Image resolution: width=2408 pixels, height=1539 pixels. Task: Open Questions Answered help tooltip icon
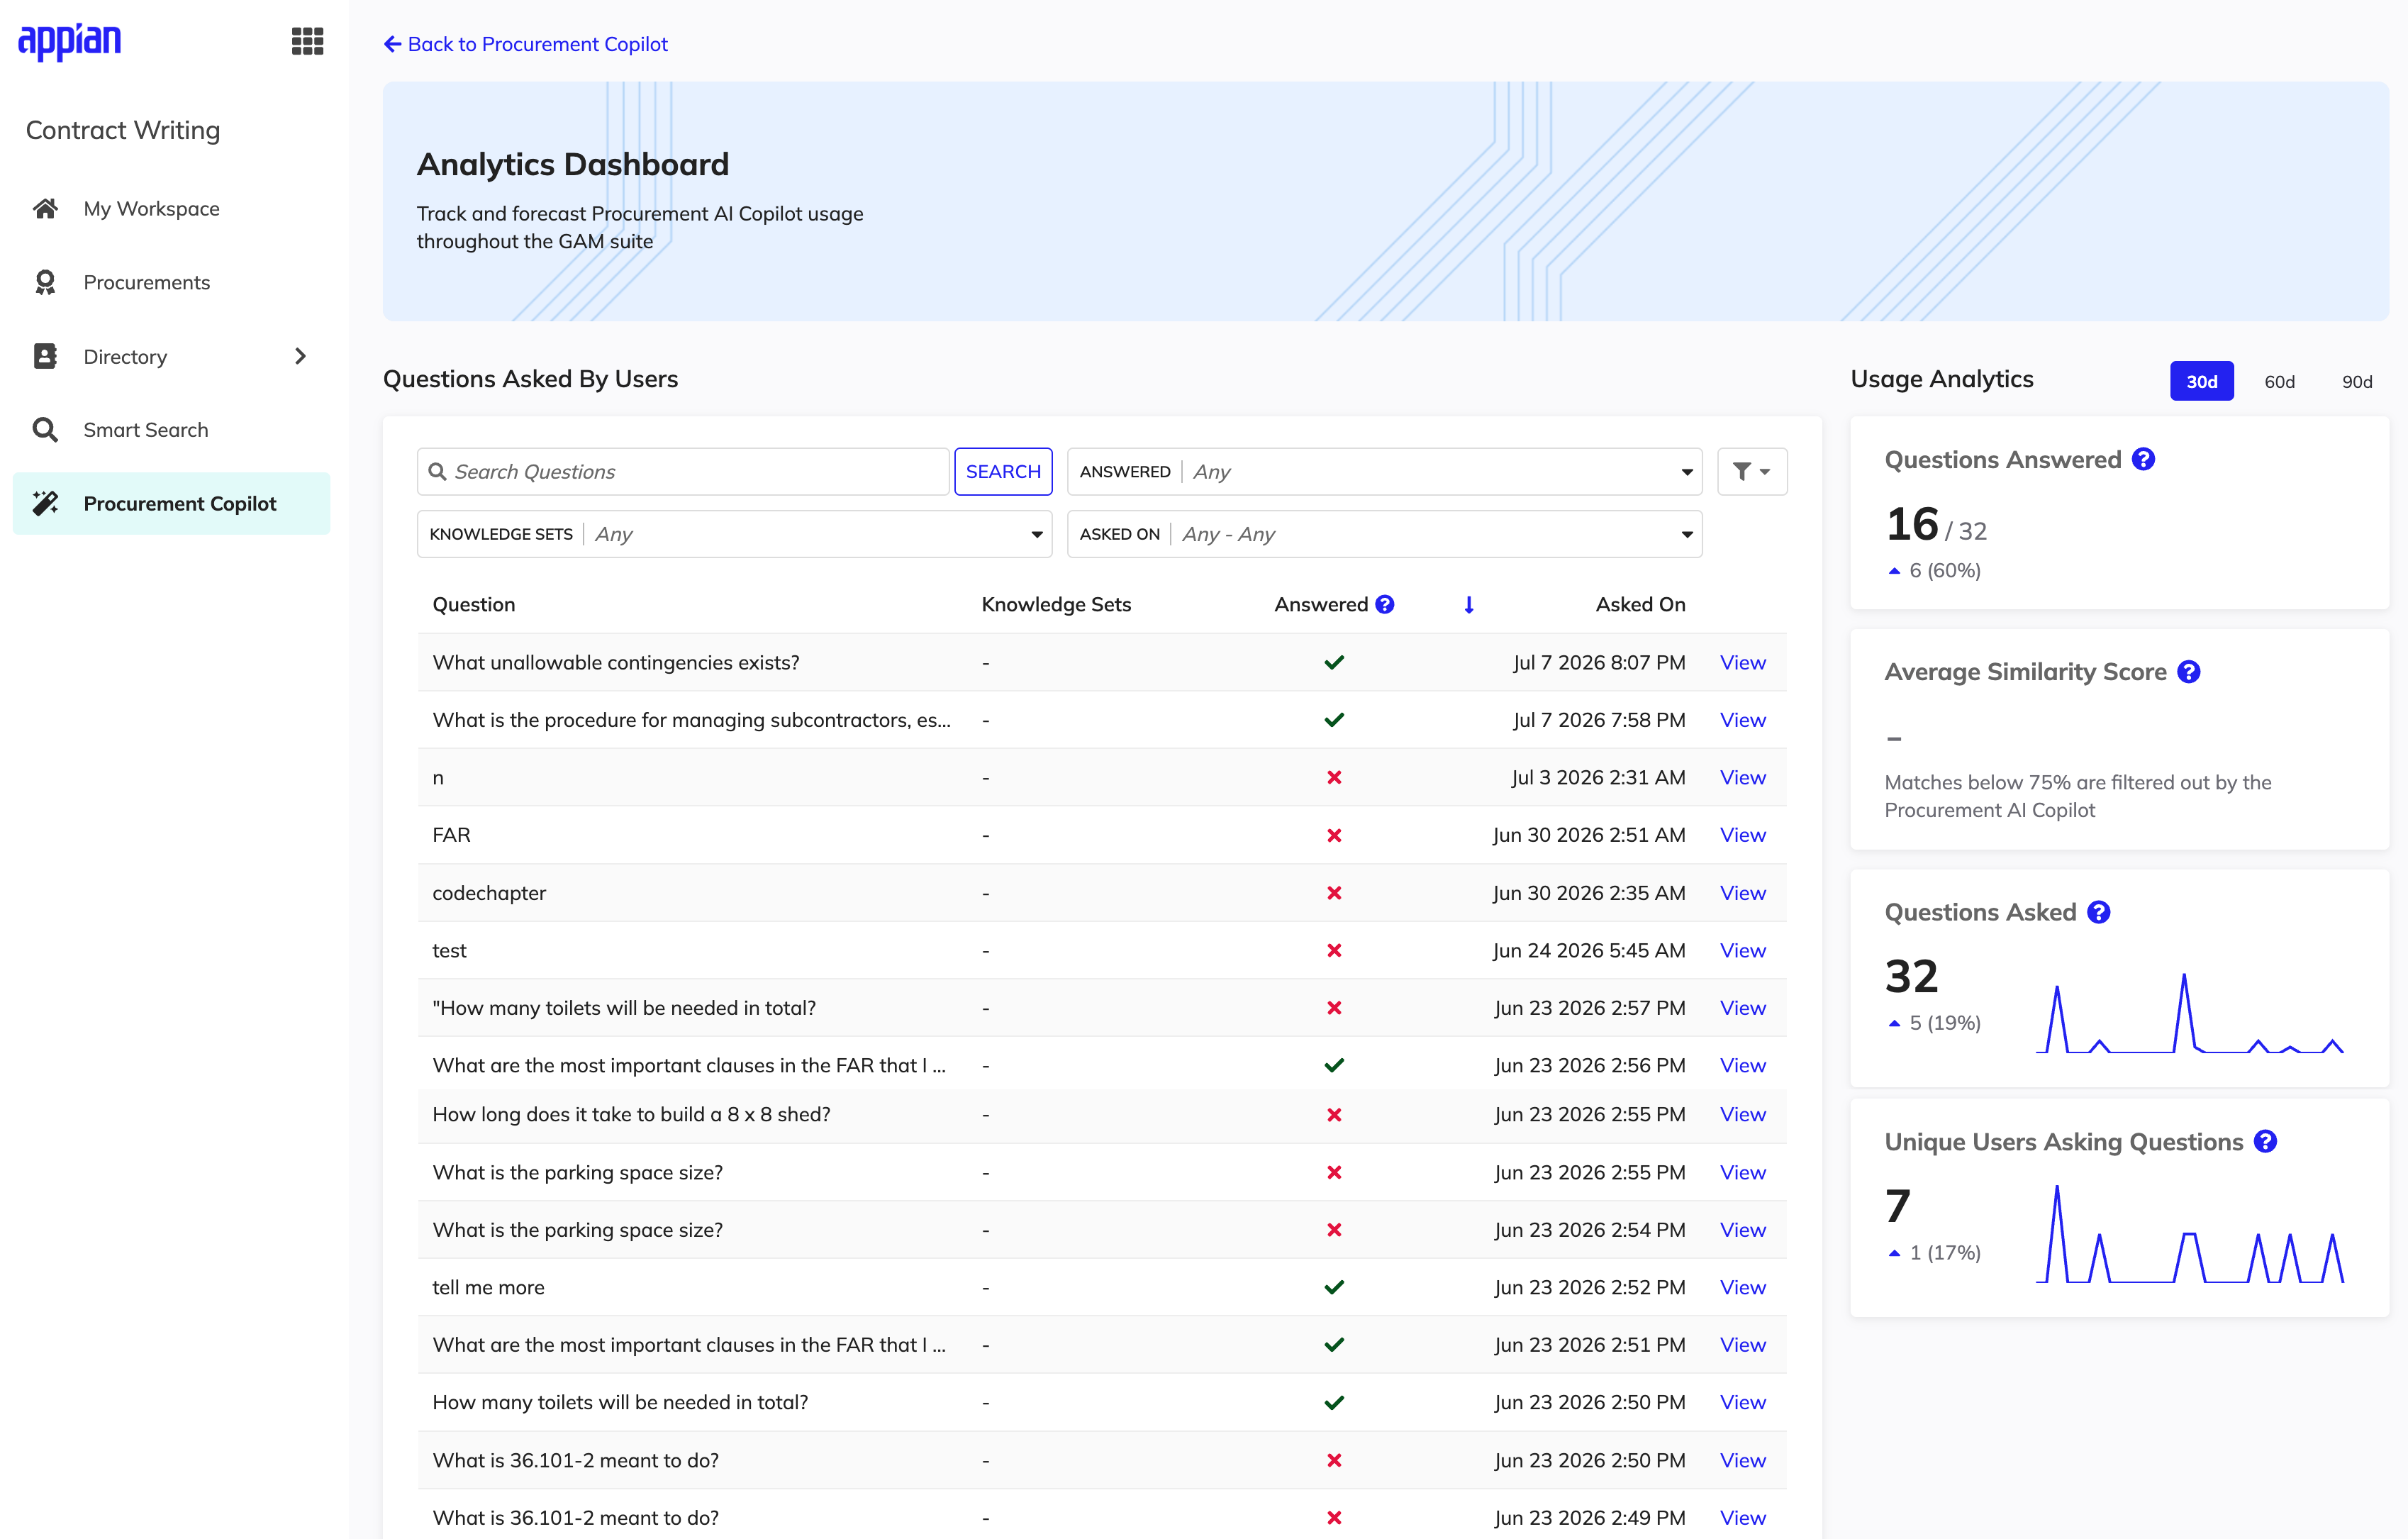[x=2143, y=459]
